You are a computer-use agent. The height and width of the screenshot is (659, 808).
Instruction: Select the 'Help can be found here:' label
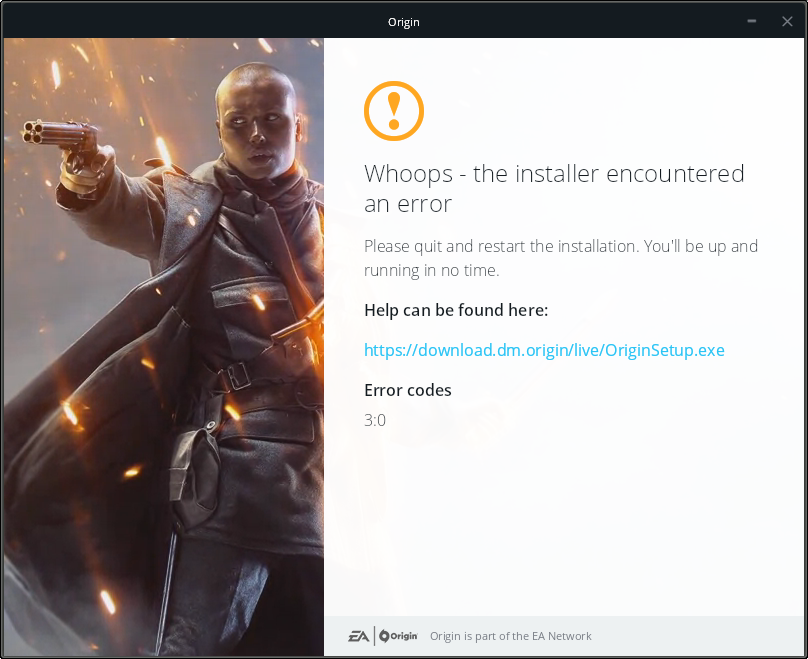(x=456, y=310)
